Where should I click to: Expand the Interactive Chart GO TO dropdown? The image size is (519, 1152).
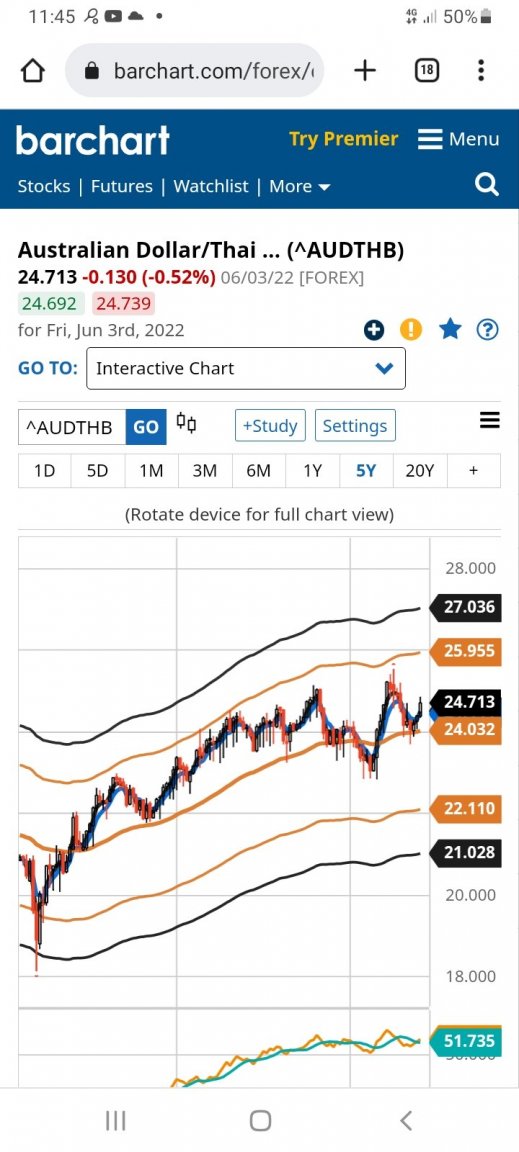coord(246,368)
